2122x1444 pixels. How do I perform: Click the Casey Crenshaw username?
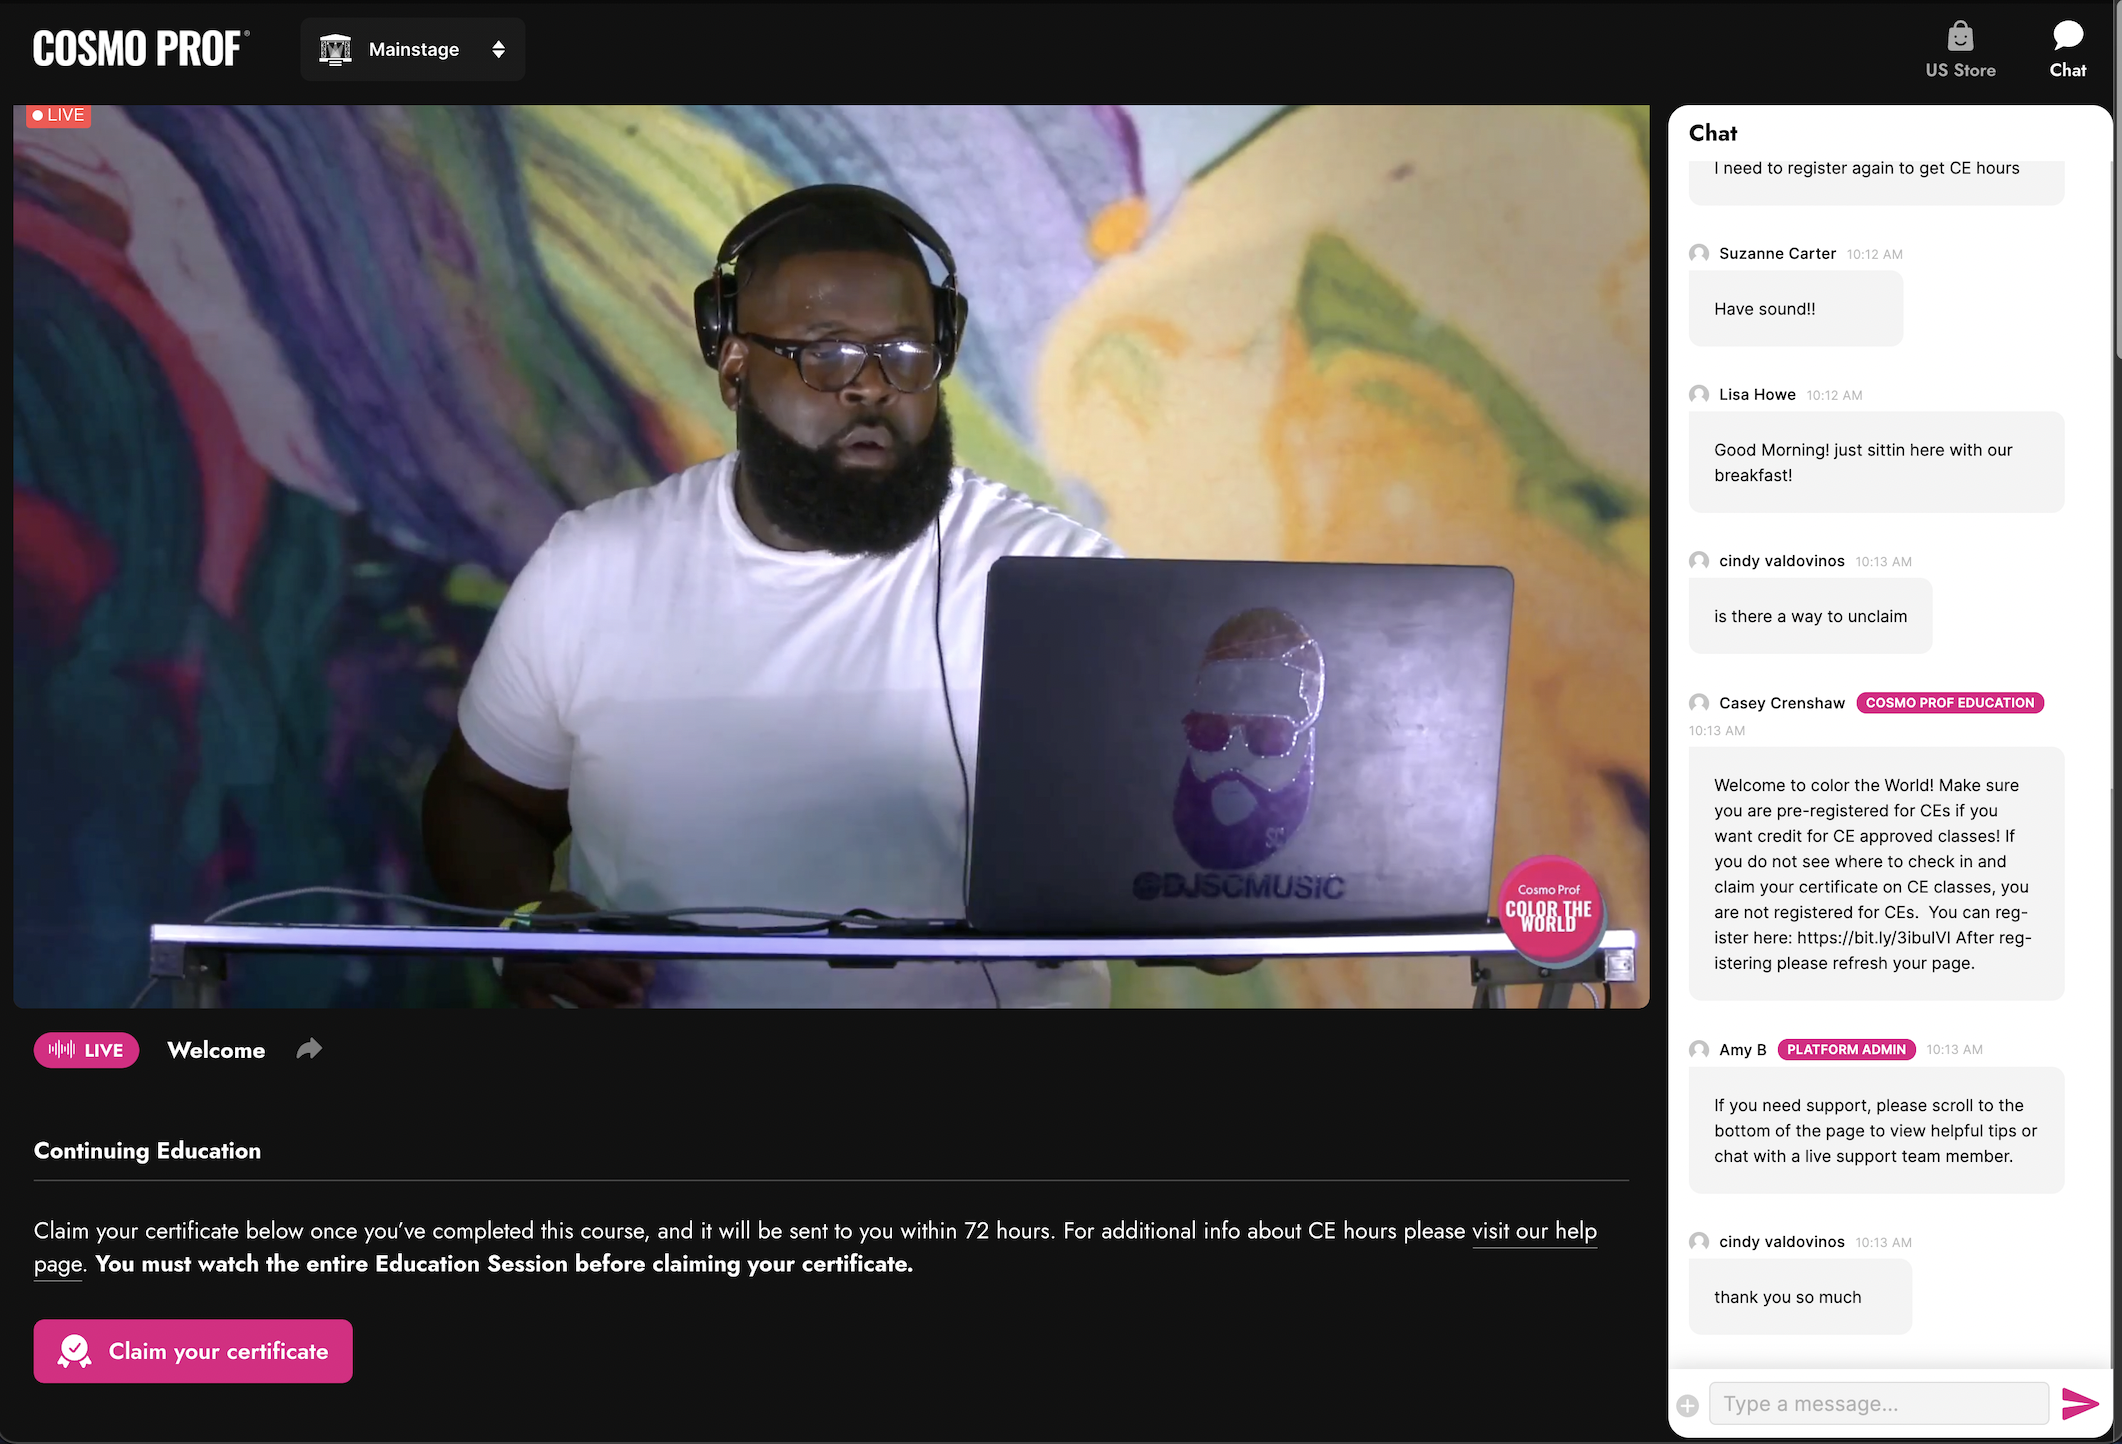[1782, 703]
